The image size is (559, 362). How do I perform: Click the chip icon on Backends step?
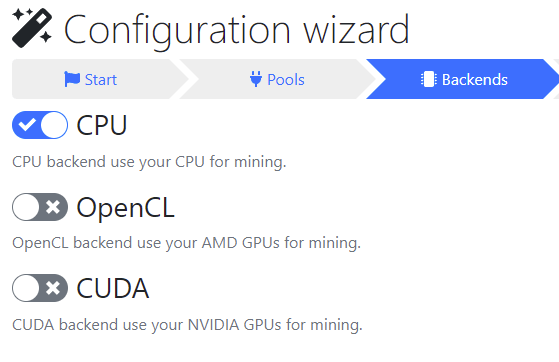pos(429,79)
